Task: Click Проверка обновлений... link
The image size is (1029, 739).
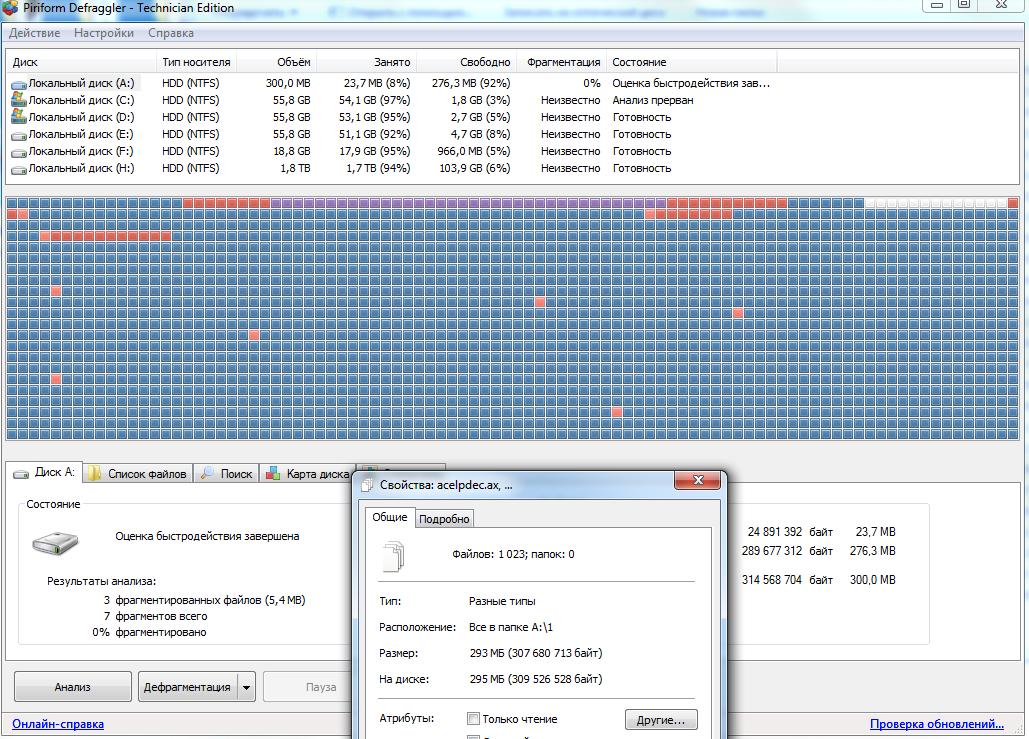Action: 936,724
